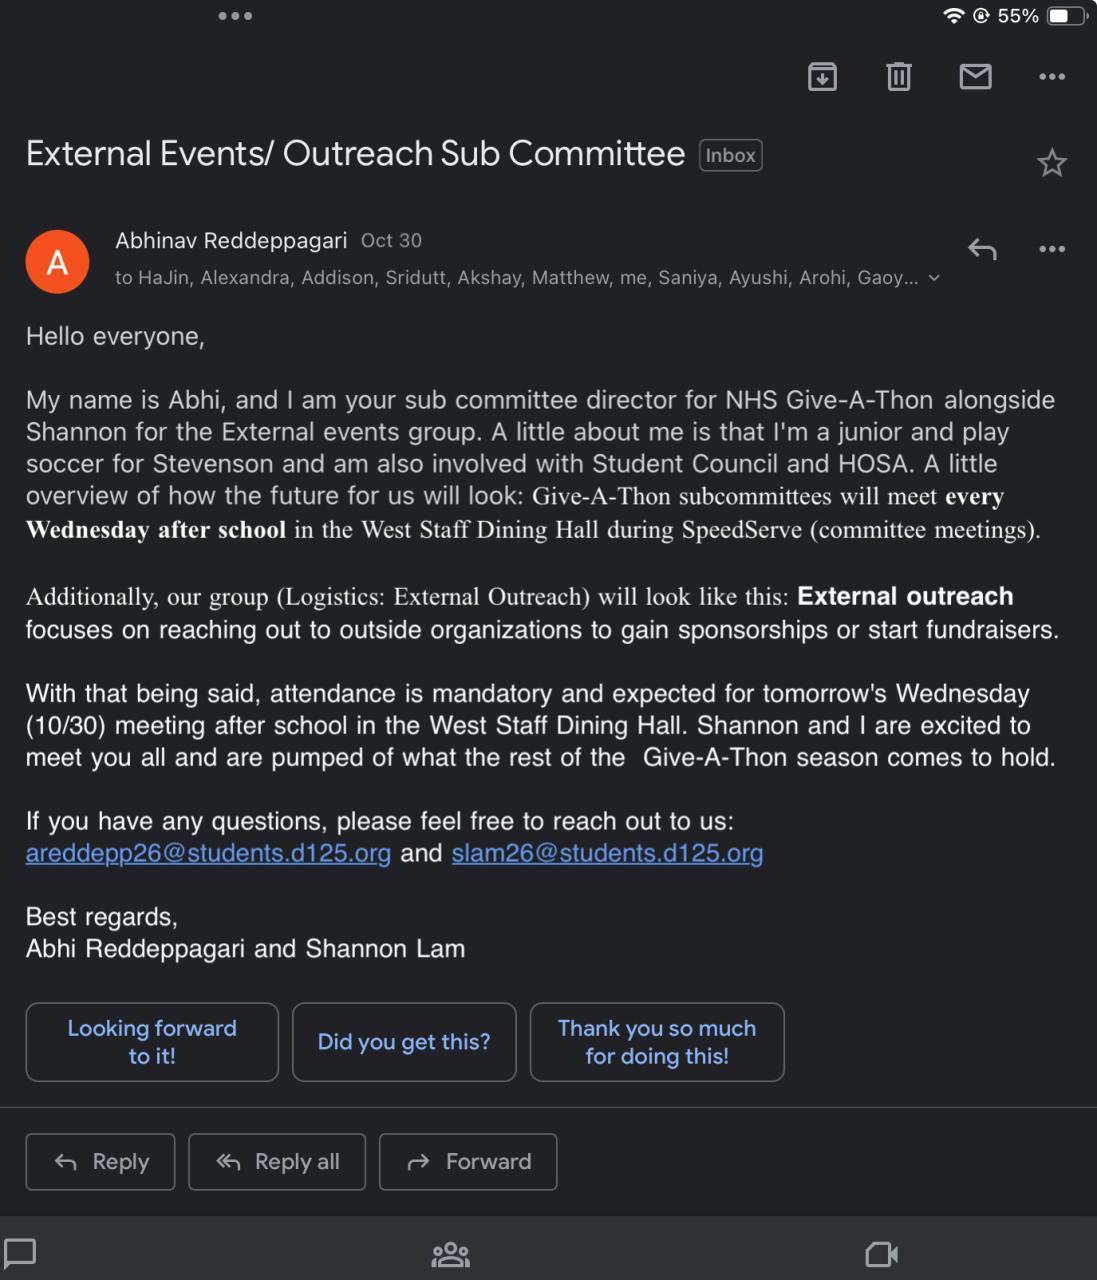Viewport: 1097px width, 1280px height.
Task: Tap Abhinav's orange avatar circle
Action: 58,262
